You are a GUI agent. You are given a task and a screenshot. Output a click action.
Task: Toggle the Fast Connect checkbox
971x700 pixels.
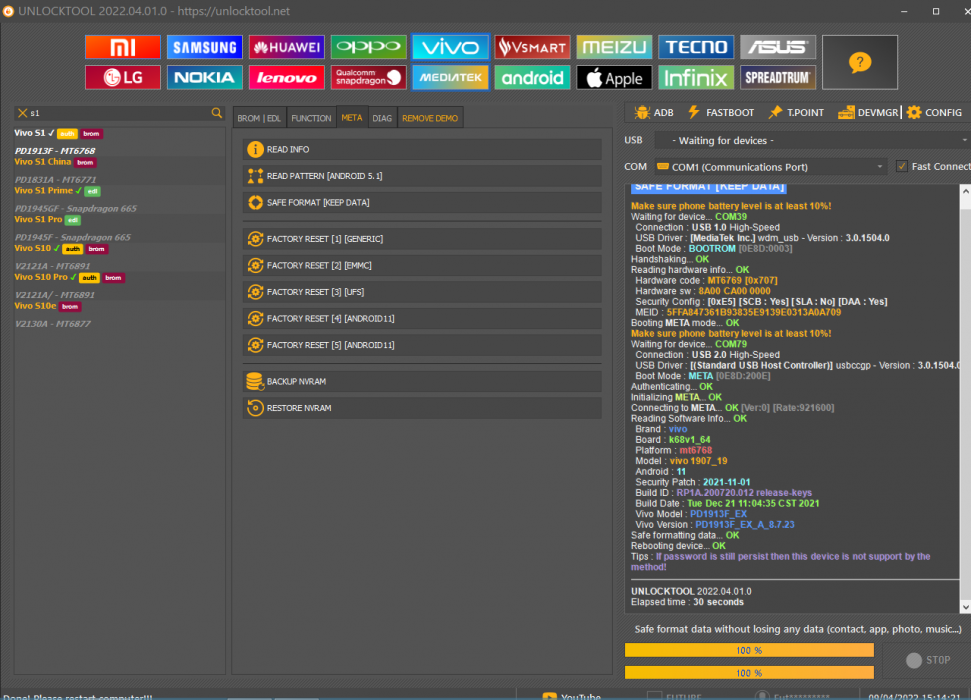click(902, 166)
